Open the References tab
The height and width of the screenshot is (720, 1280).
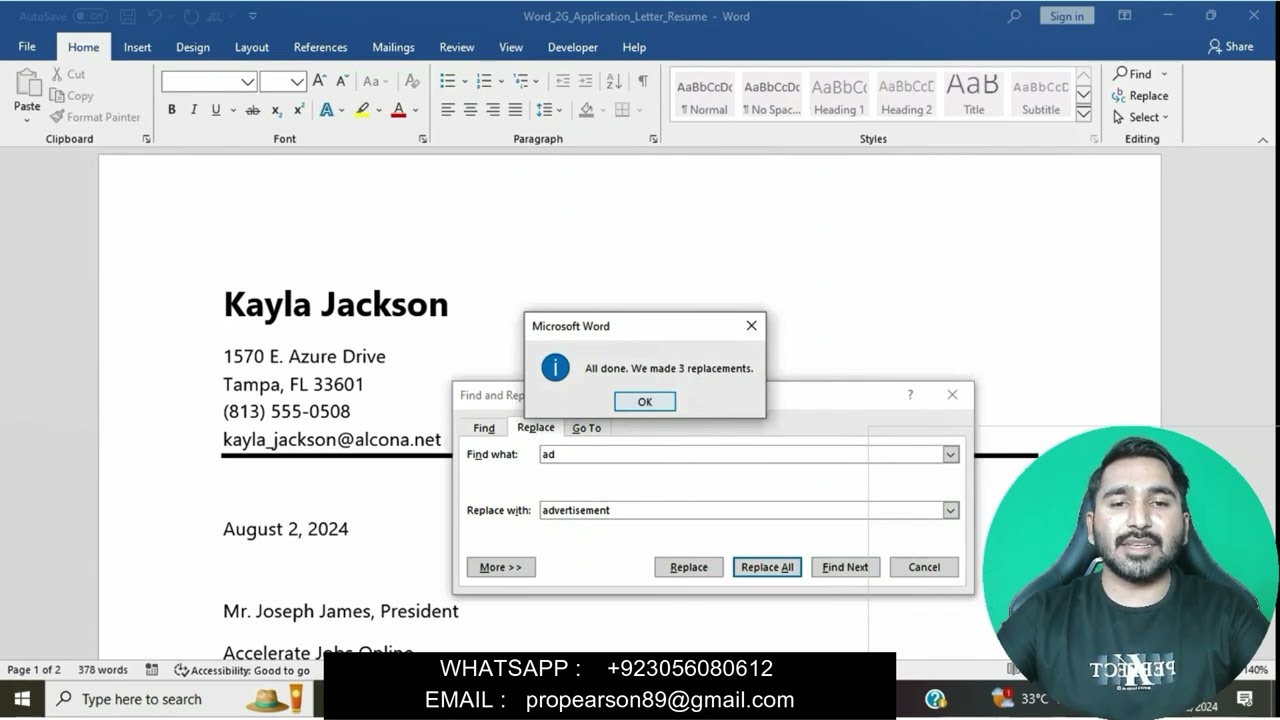click(x=320, y=47)
